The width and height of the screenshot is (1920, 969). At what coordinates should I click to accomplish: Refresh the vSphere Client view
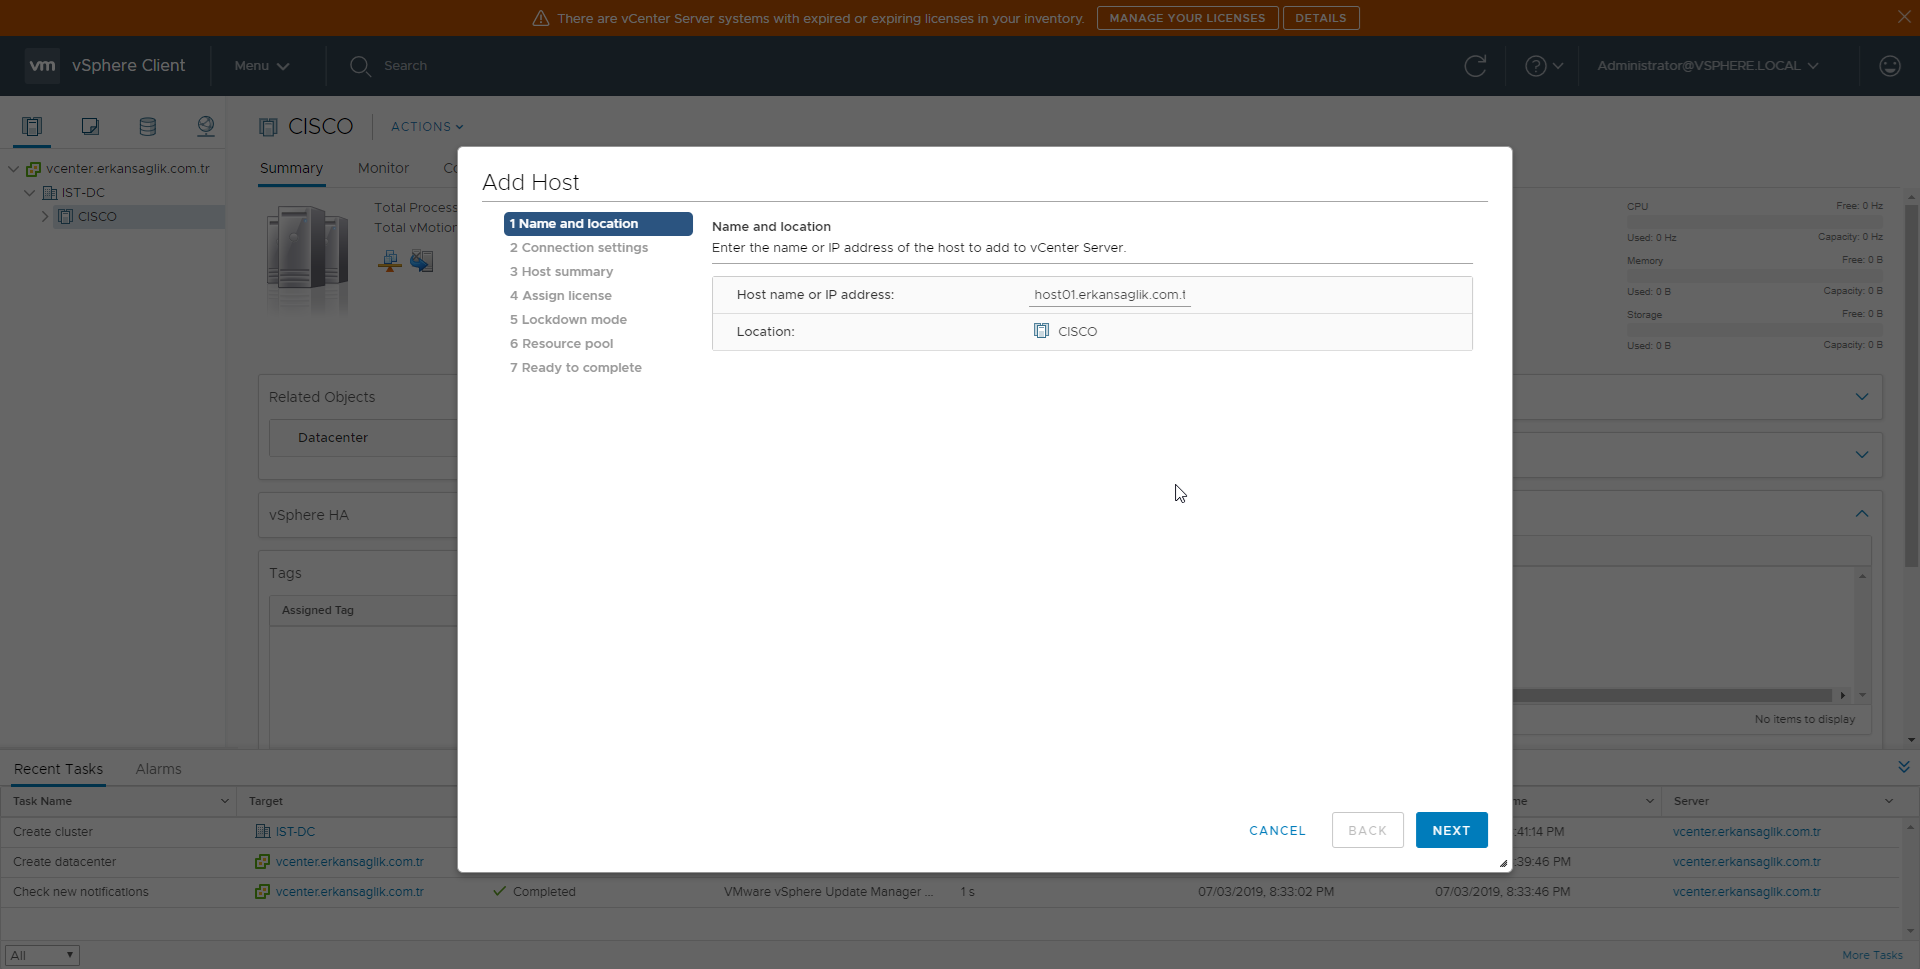tap(1475, 66)
